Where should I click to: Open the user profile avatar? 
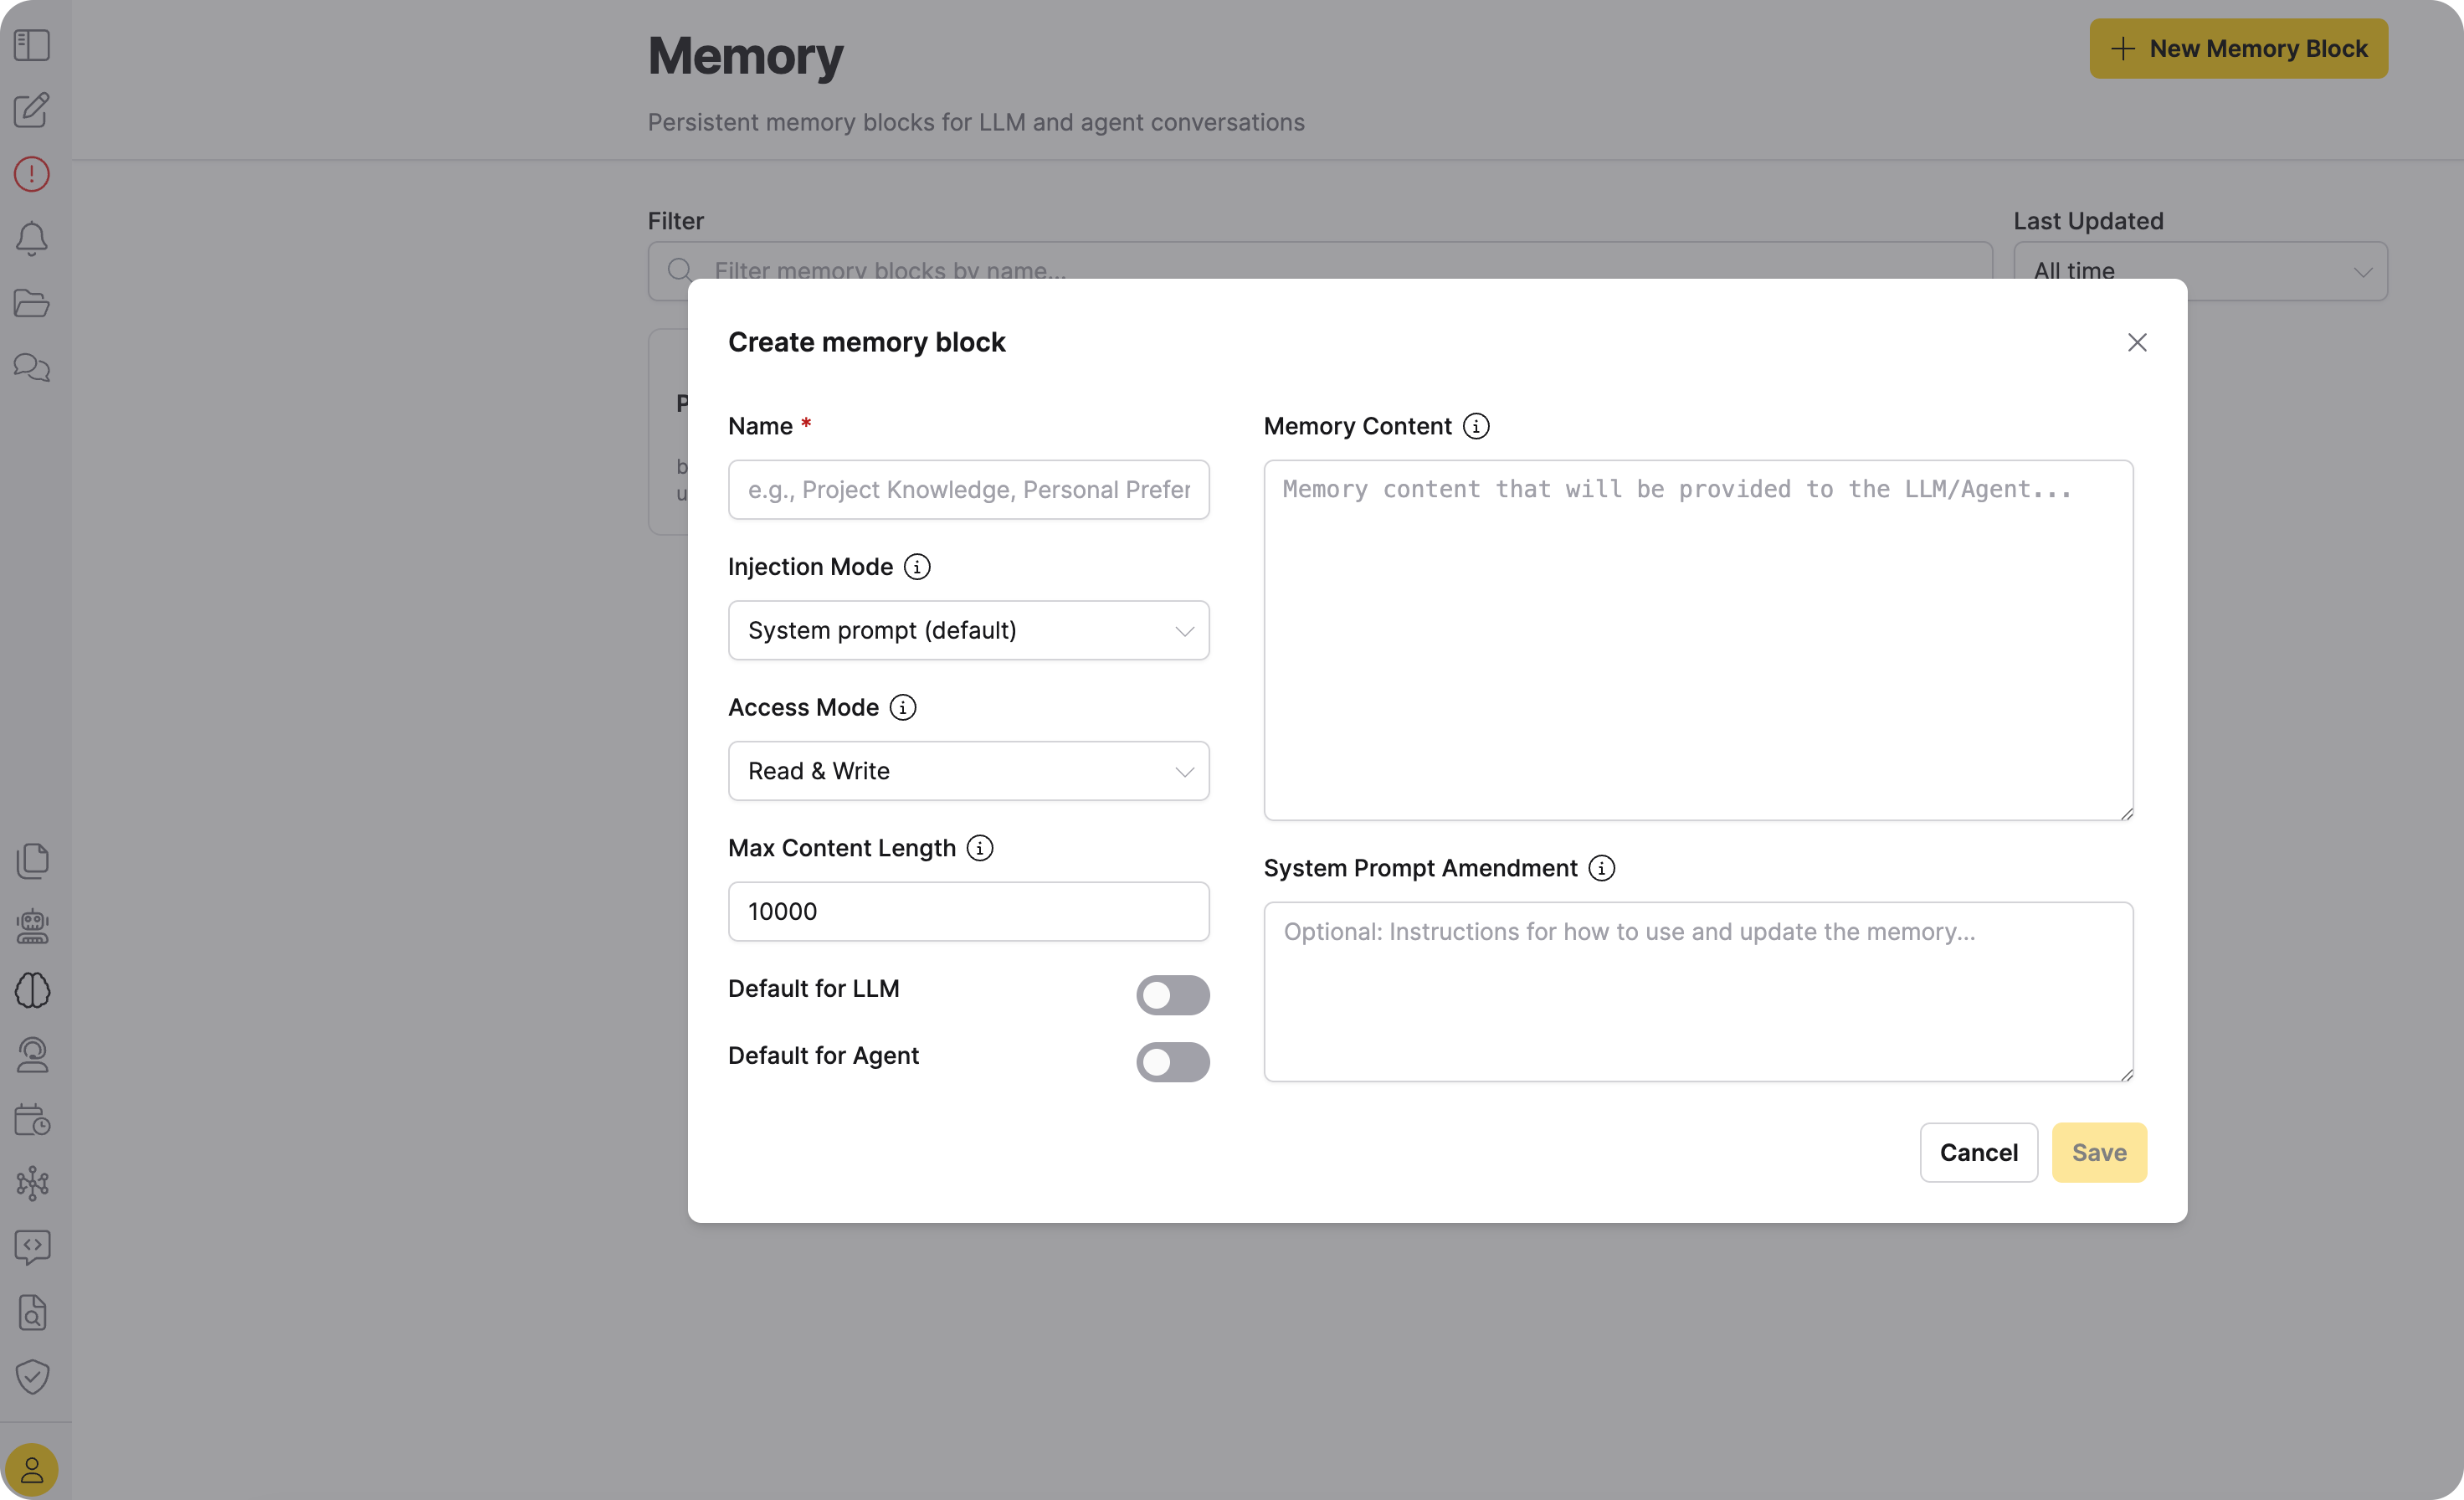click(32, 1470)
